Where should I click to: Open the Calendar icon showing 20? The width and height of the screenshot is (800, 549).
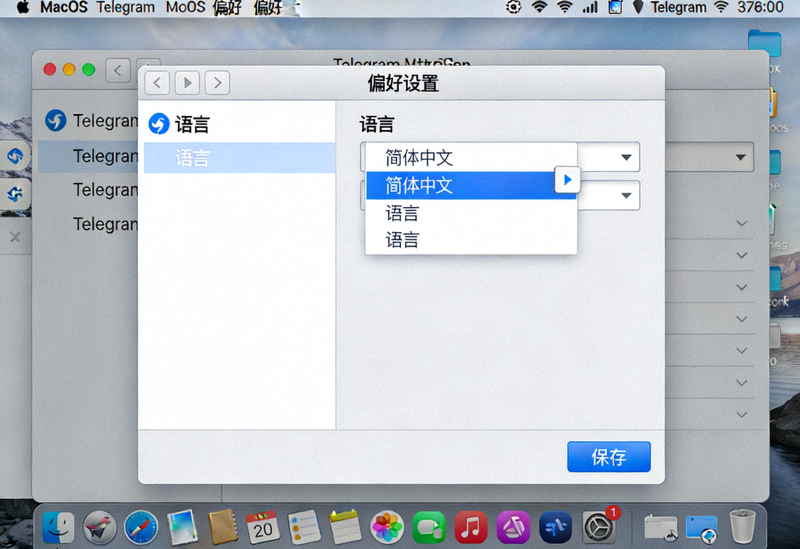coord(262,527)
